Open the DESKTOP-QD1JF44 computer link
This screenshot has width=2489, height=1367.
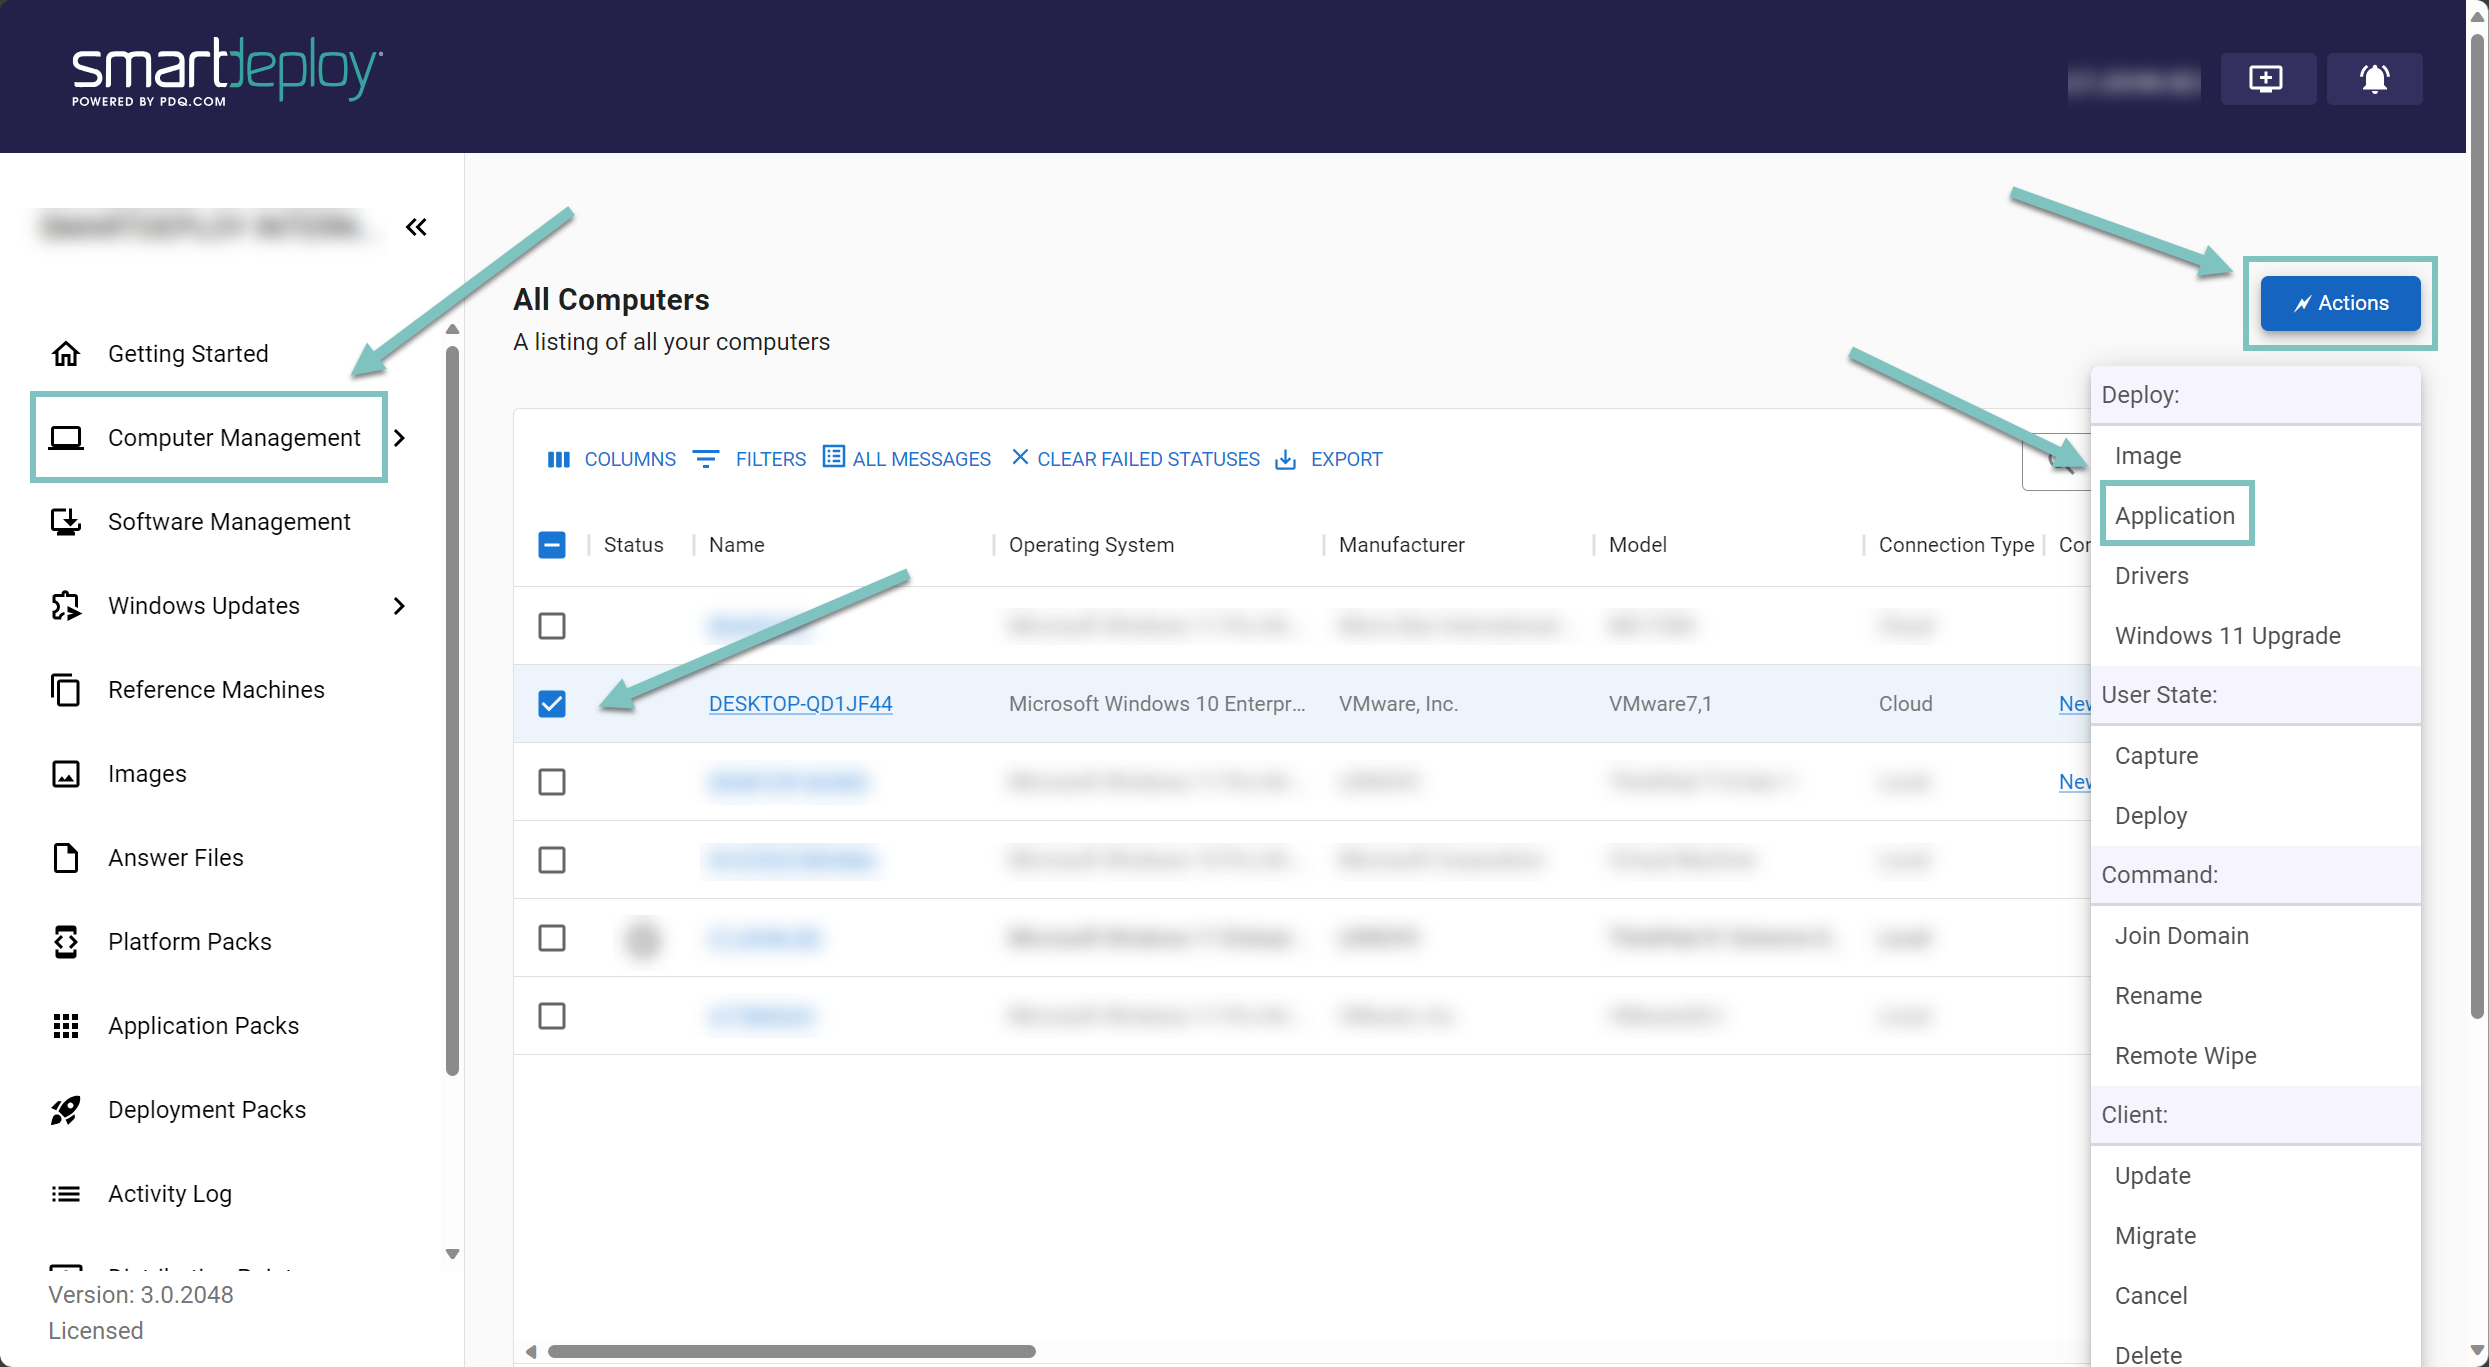pos(800,704)
